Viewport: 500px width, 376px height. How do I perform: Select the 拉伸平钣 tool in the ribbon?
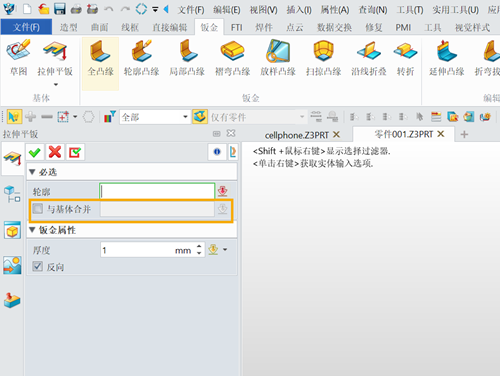[55, 58]
